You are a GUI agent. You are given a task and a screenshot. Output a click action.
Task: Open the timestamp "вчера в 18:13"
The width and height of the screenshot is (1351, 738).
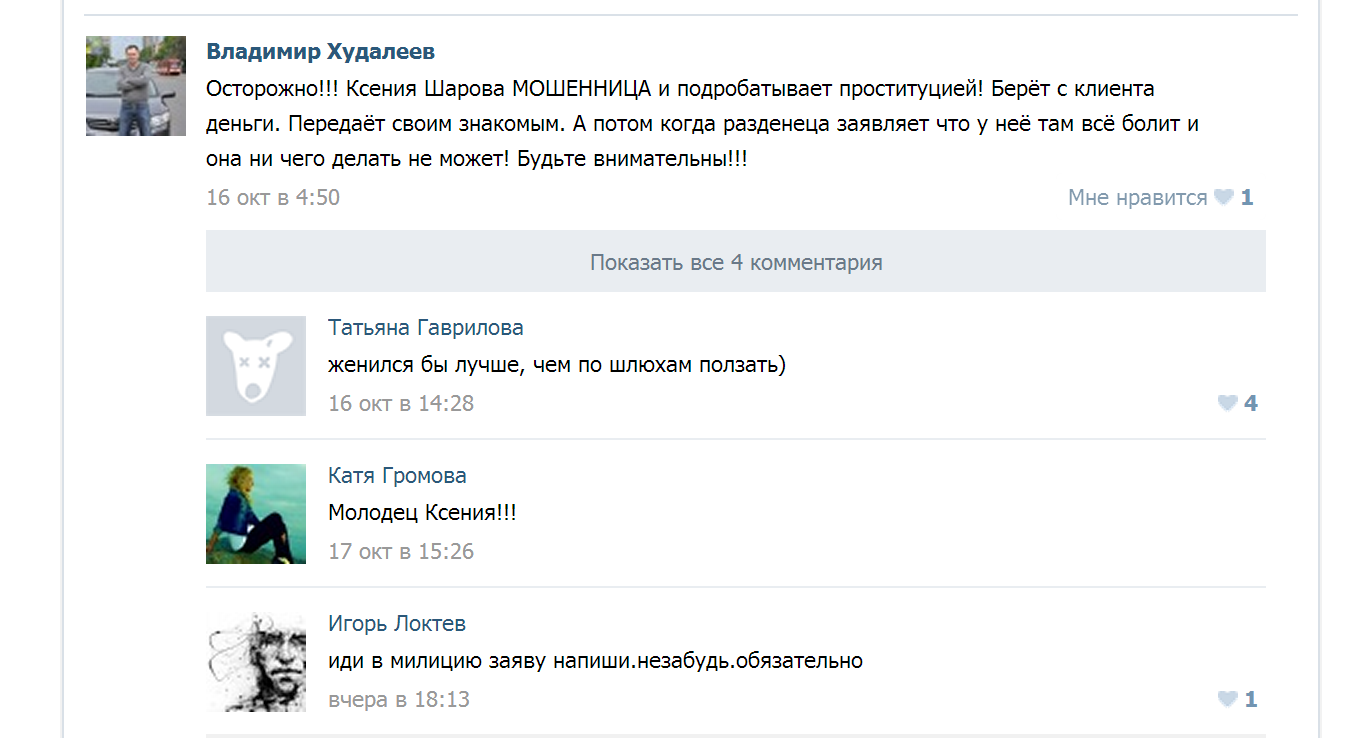pos(399,700)
